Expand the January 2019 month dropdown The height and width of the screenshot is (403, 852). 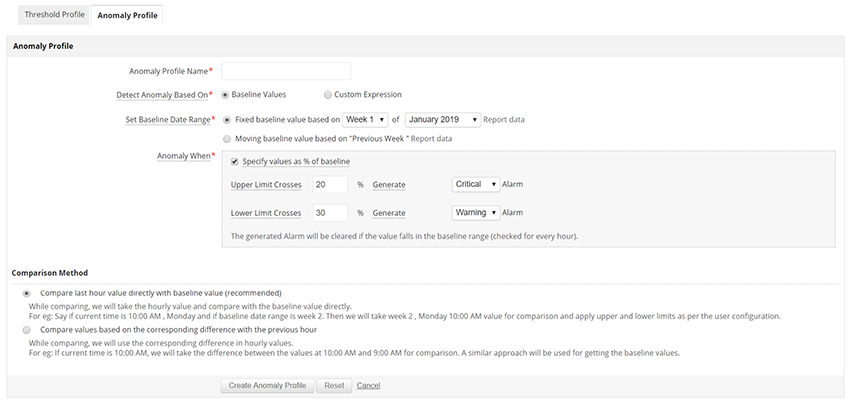coord(441,120)
